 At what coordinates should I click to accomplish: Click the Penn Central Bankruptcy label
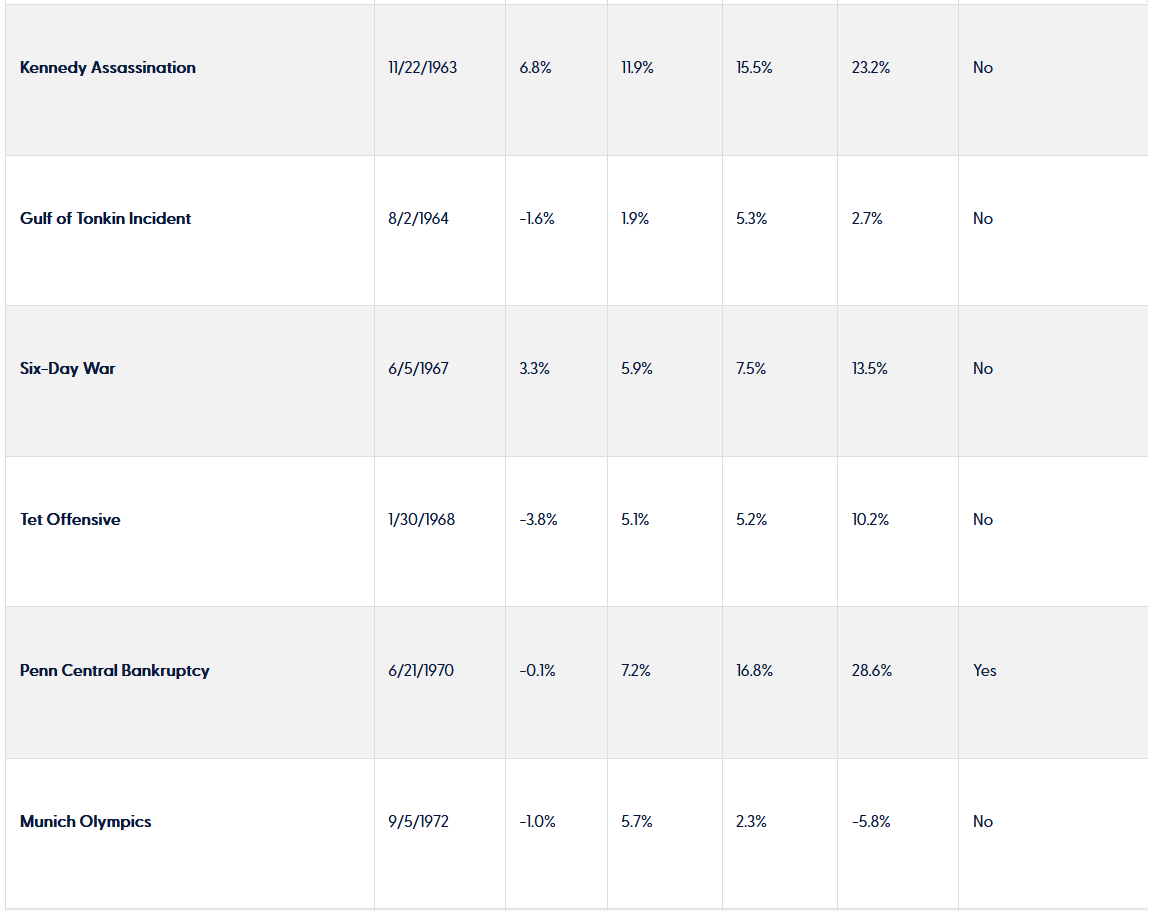[115, 671]
